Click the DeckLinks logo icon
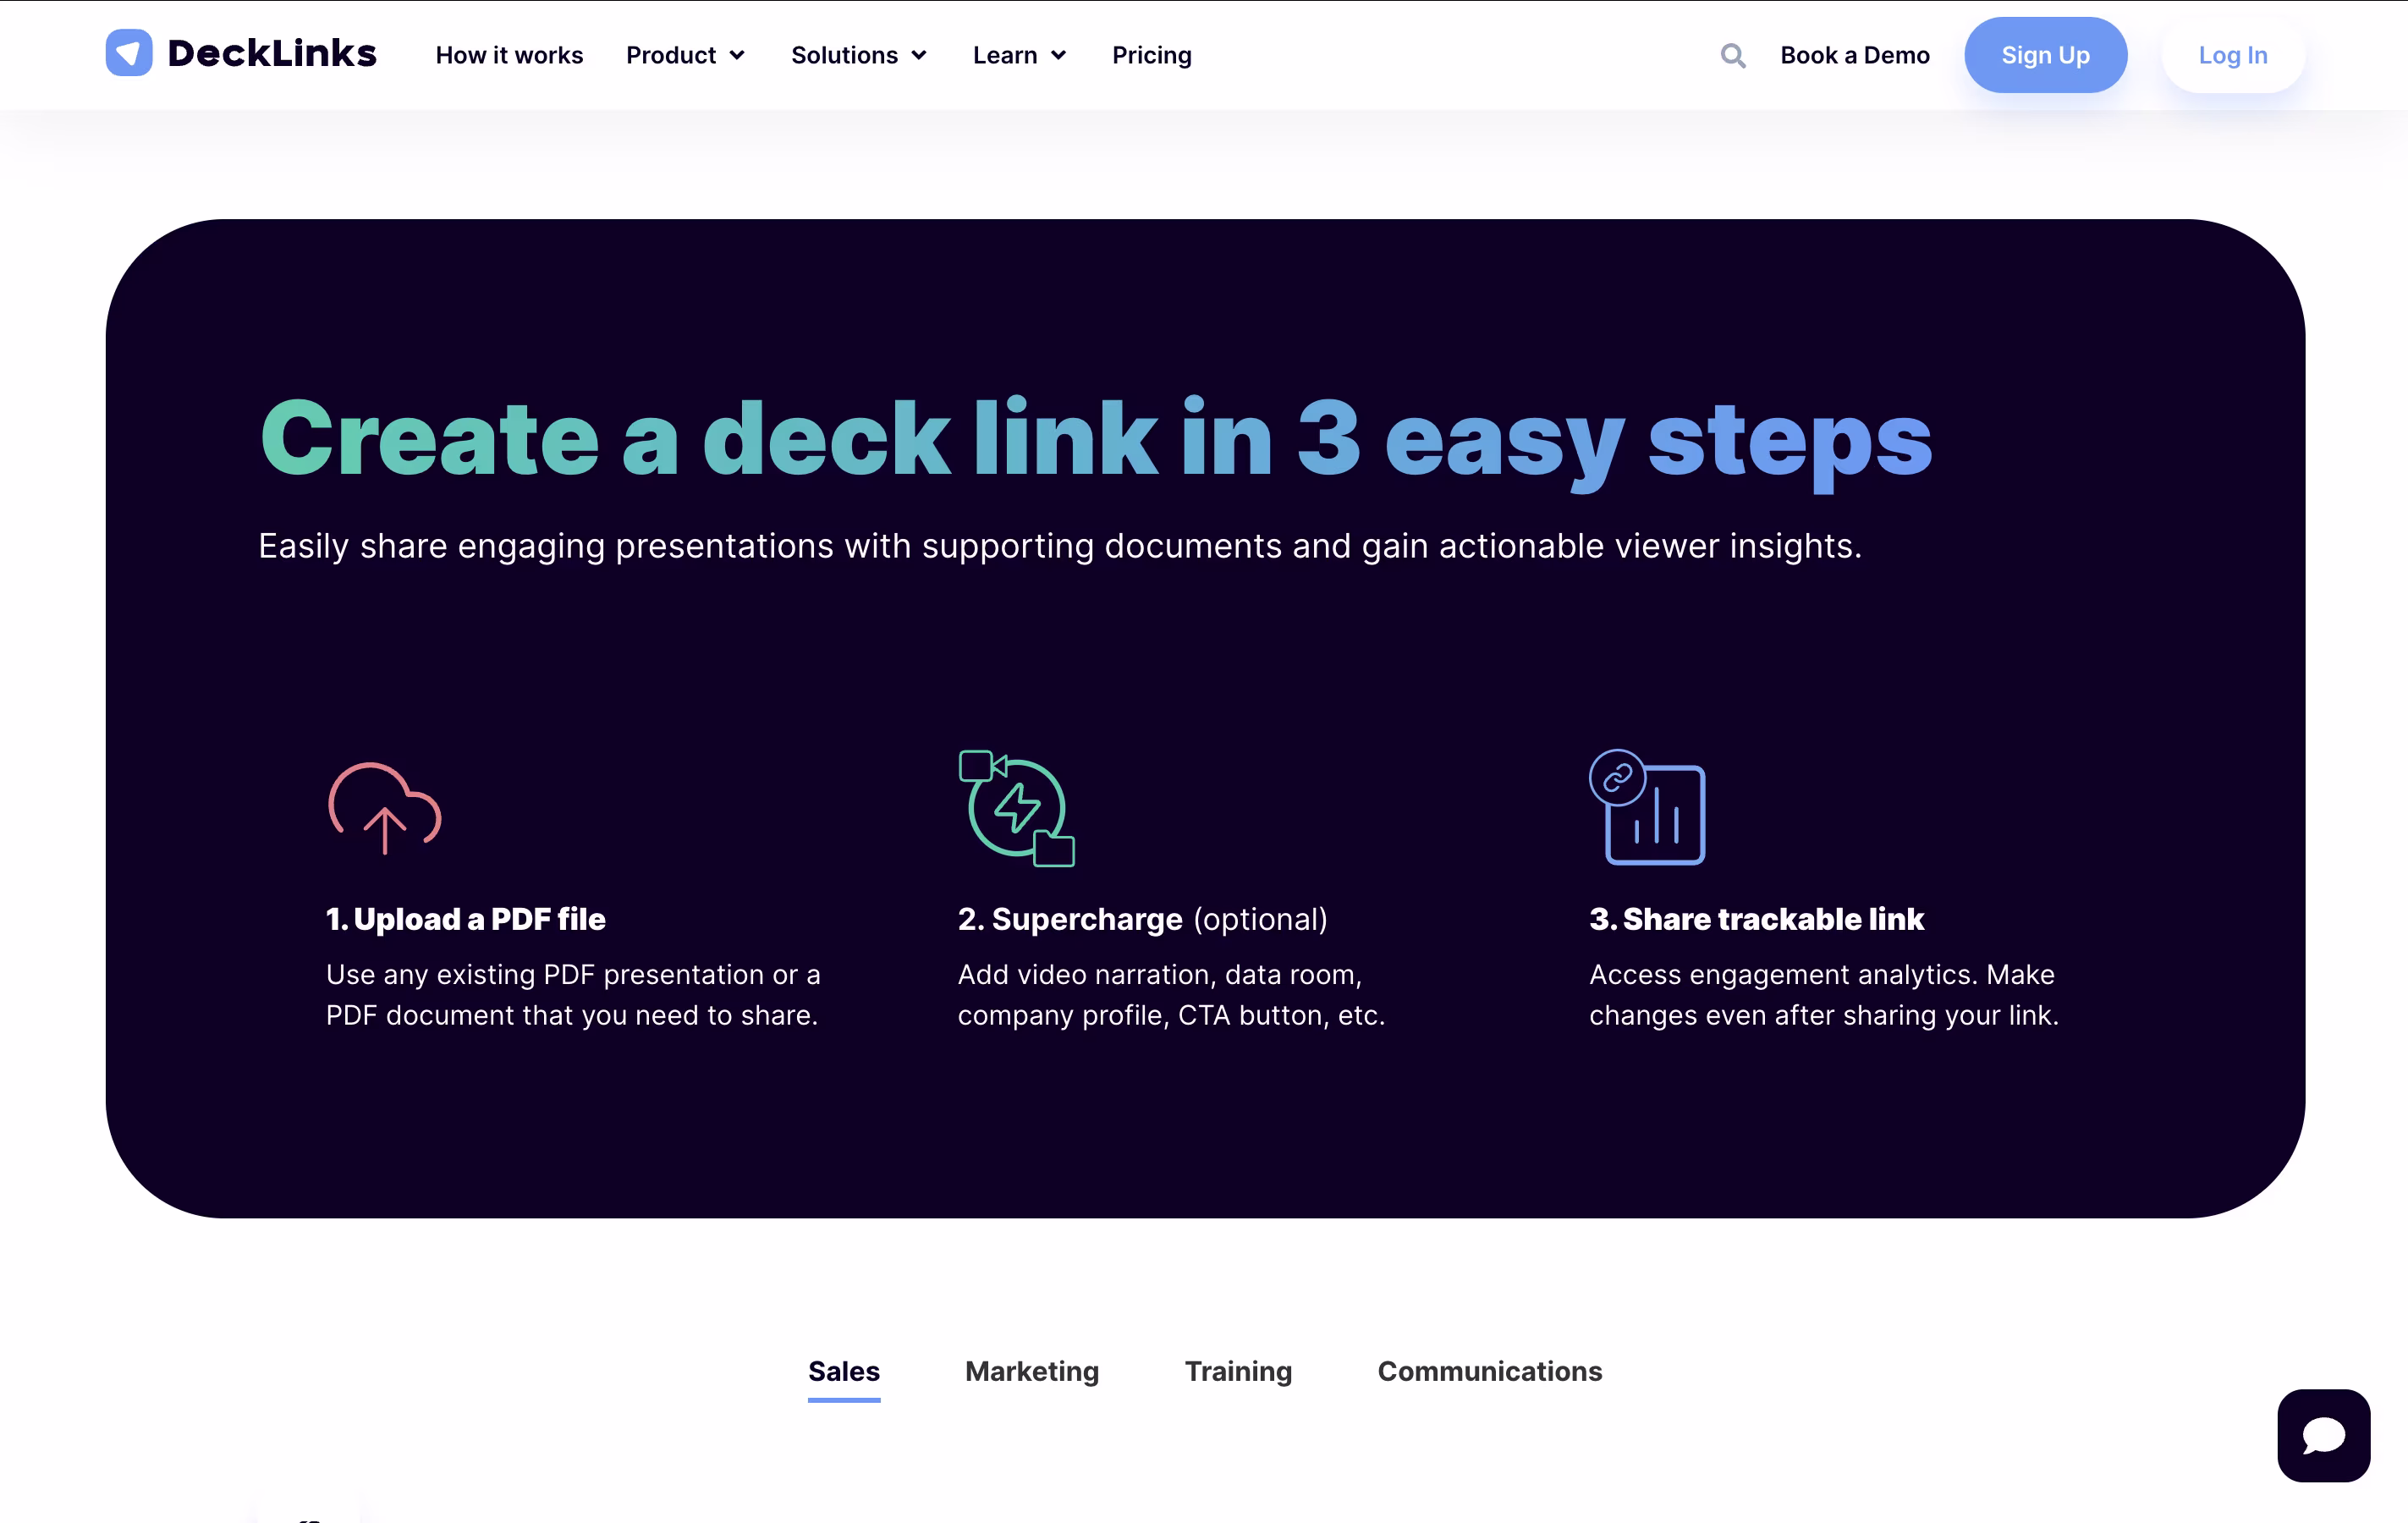 129,54
